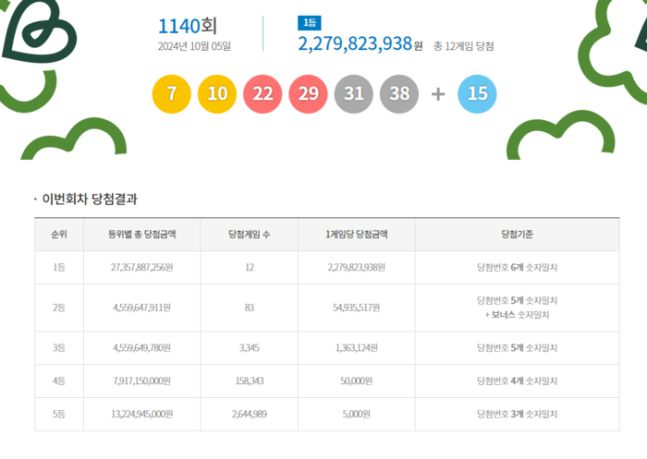Click the yellow number 7 ball
647x459 pixels.
pyautogui.click(x=171, y=94)
